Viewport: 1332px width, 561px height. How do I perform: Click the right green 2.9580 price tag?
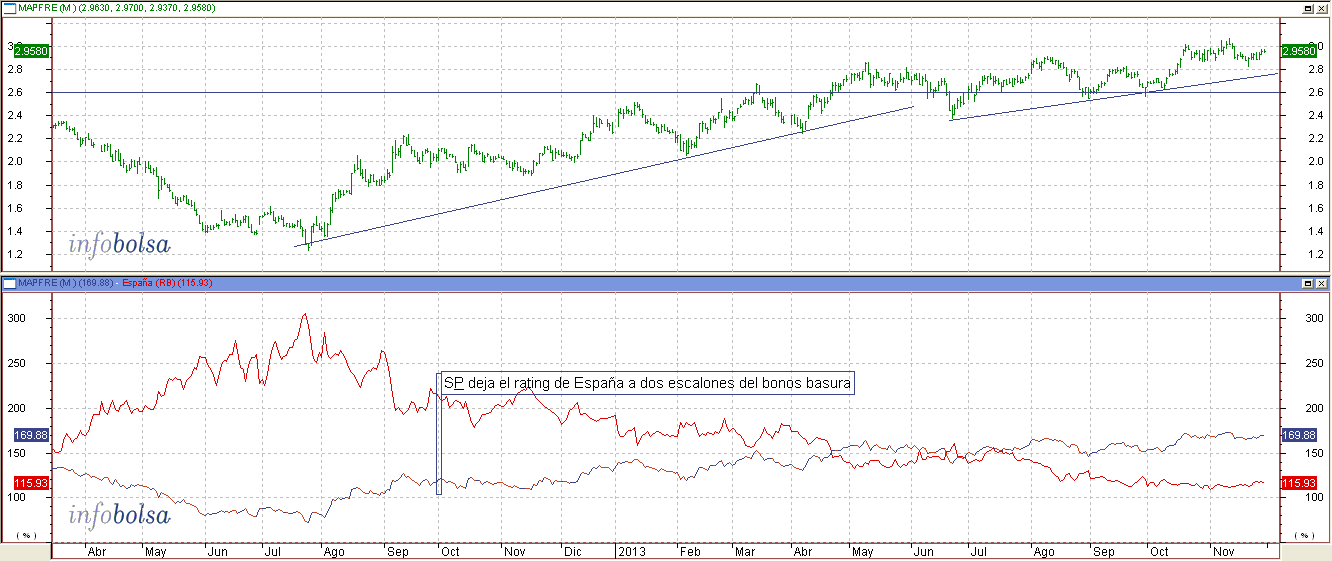tap(1299, 50)
